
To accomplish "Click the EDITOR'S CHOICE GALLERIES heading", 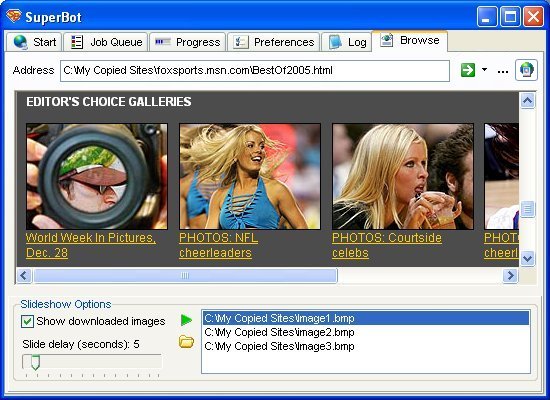I will (109, 102).
